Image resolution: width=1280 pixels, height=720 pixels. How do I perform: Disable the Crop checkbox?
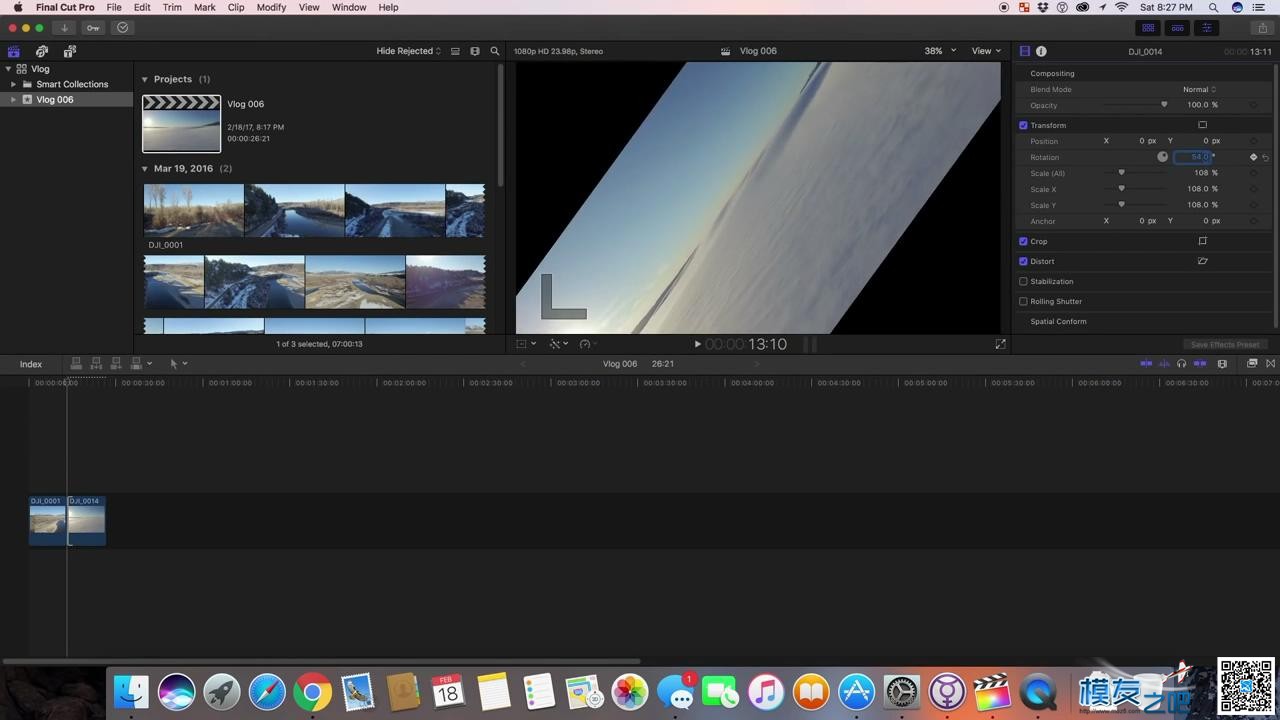(1023, 241)
